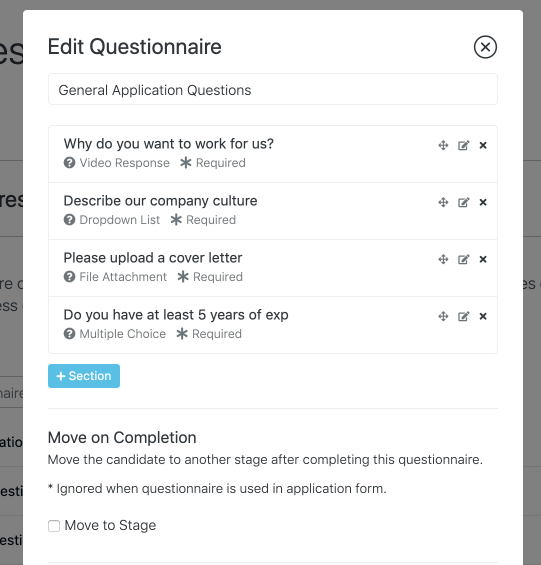Click move handle for 'Why do you want to work for us?'
The image size is (541, 565).
click(443, 145)
